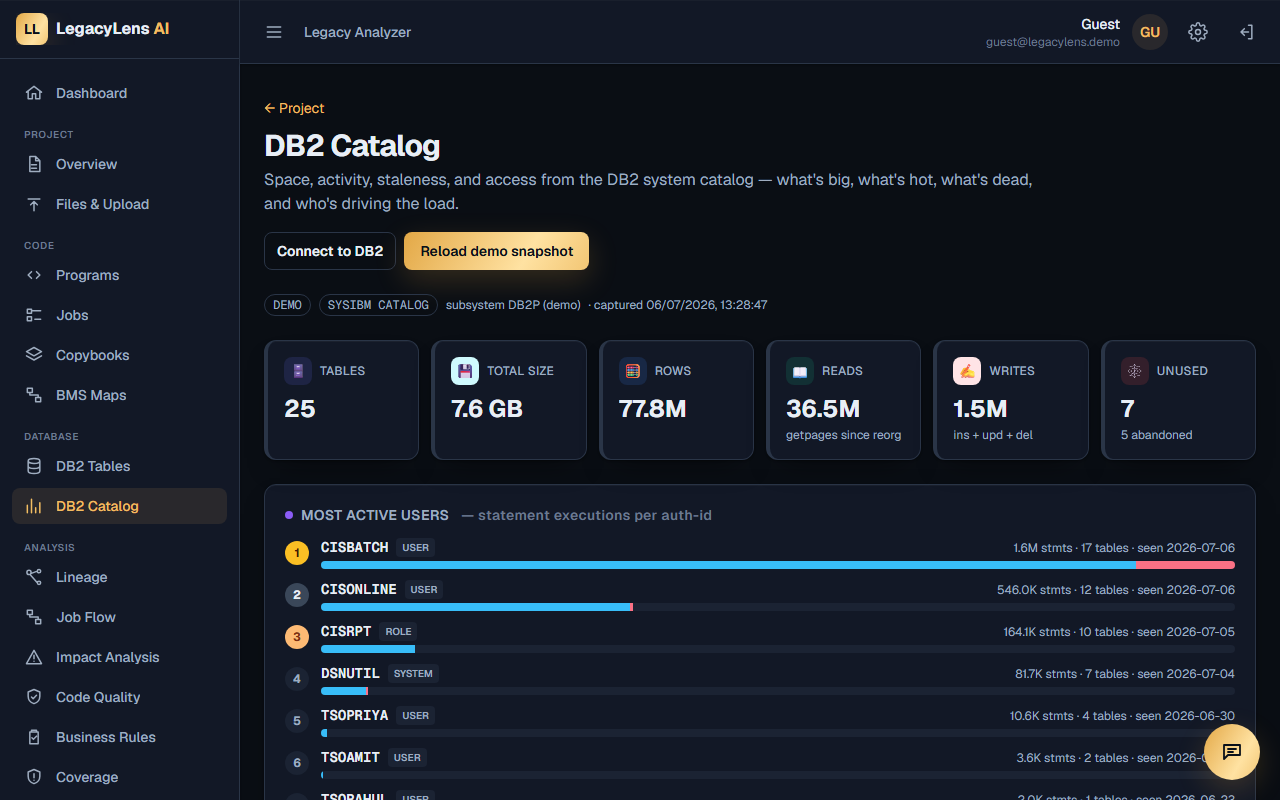Click the Impact Analysis warning icon
This screenshot has height=800, width=1280.
pos(34,657)
